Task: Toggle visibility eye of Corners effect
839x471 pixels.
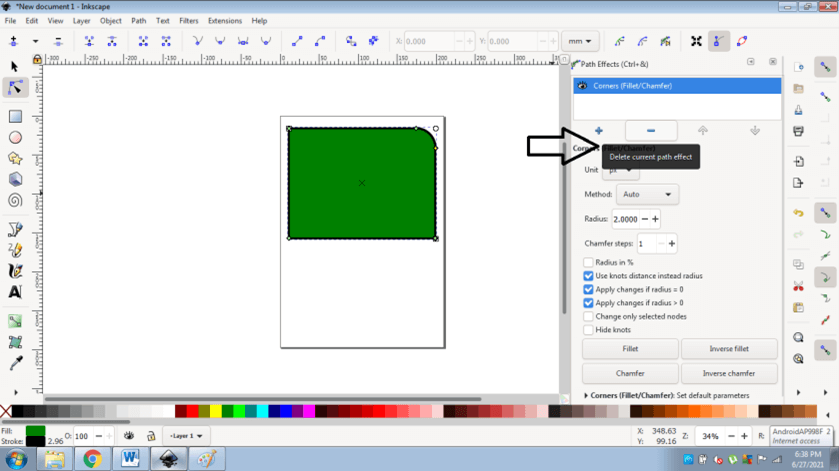Action: 583,86
